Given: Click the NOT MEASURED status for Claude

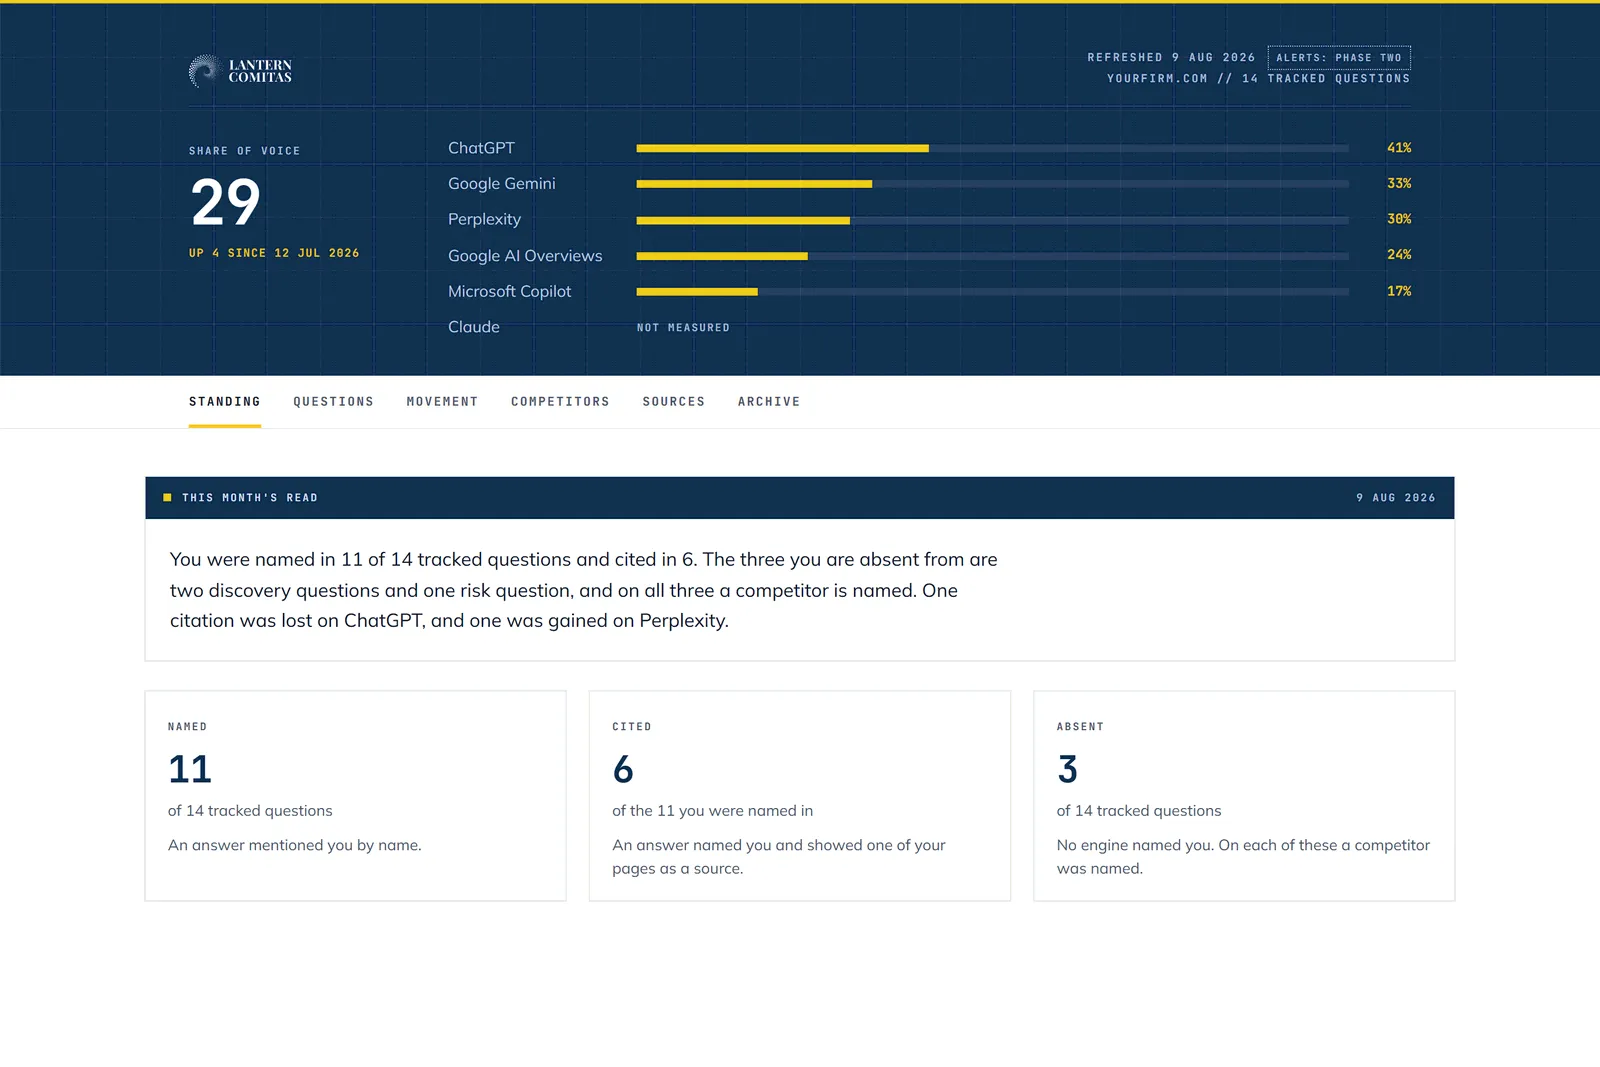Looking at the screenshot, I should [x=683, y=328].
